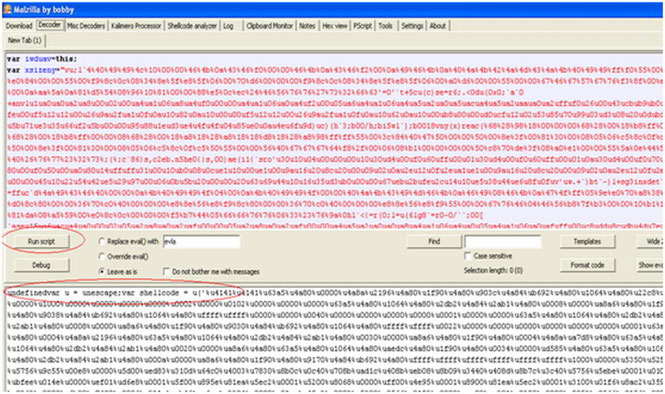
Task: Select the Leave as is radio option
Action: [101, 271]
